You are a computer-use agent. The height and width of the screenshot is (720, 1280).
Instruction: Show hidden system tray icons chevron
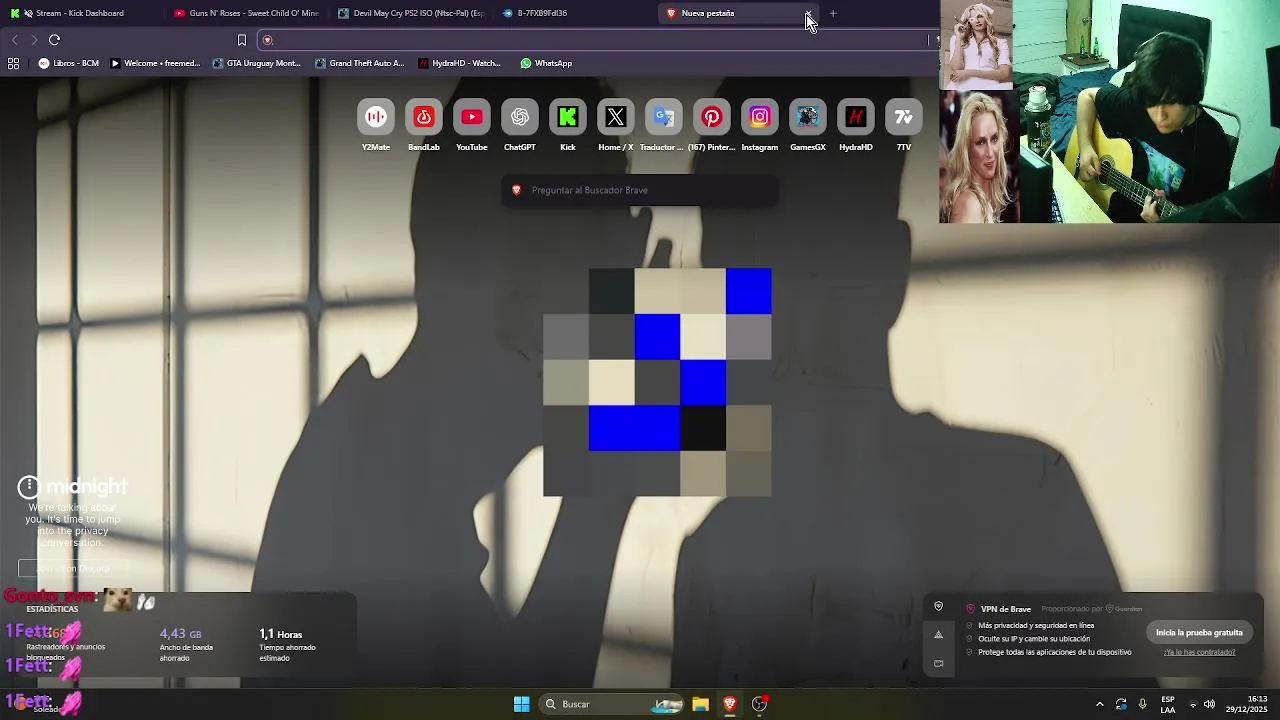pos(1100,704)
